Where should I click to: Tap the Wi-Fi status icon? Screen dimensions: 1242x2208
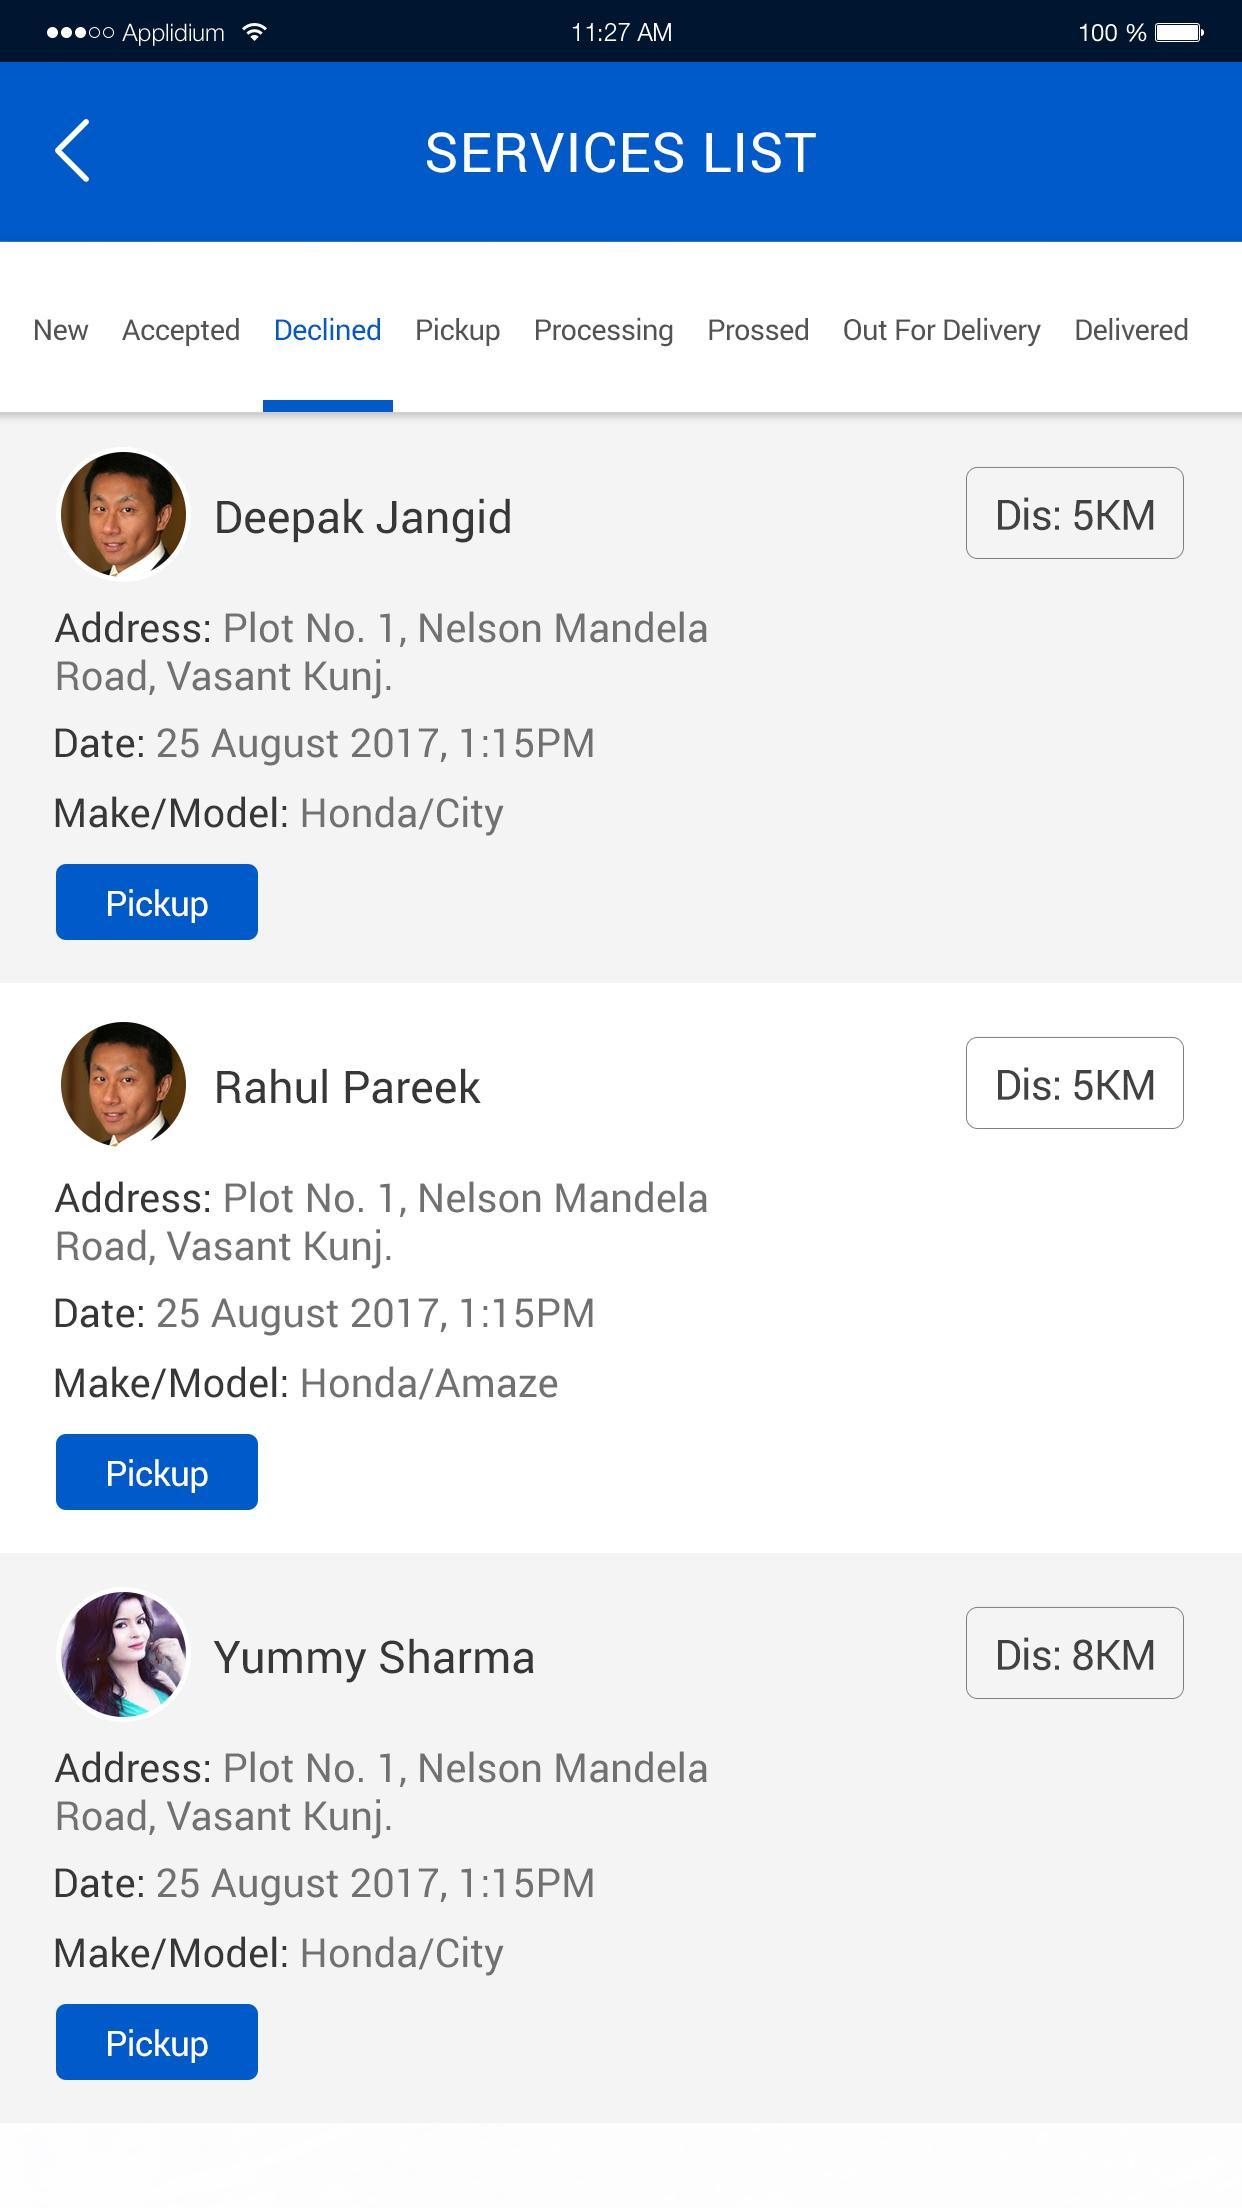point(255,32)
